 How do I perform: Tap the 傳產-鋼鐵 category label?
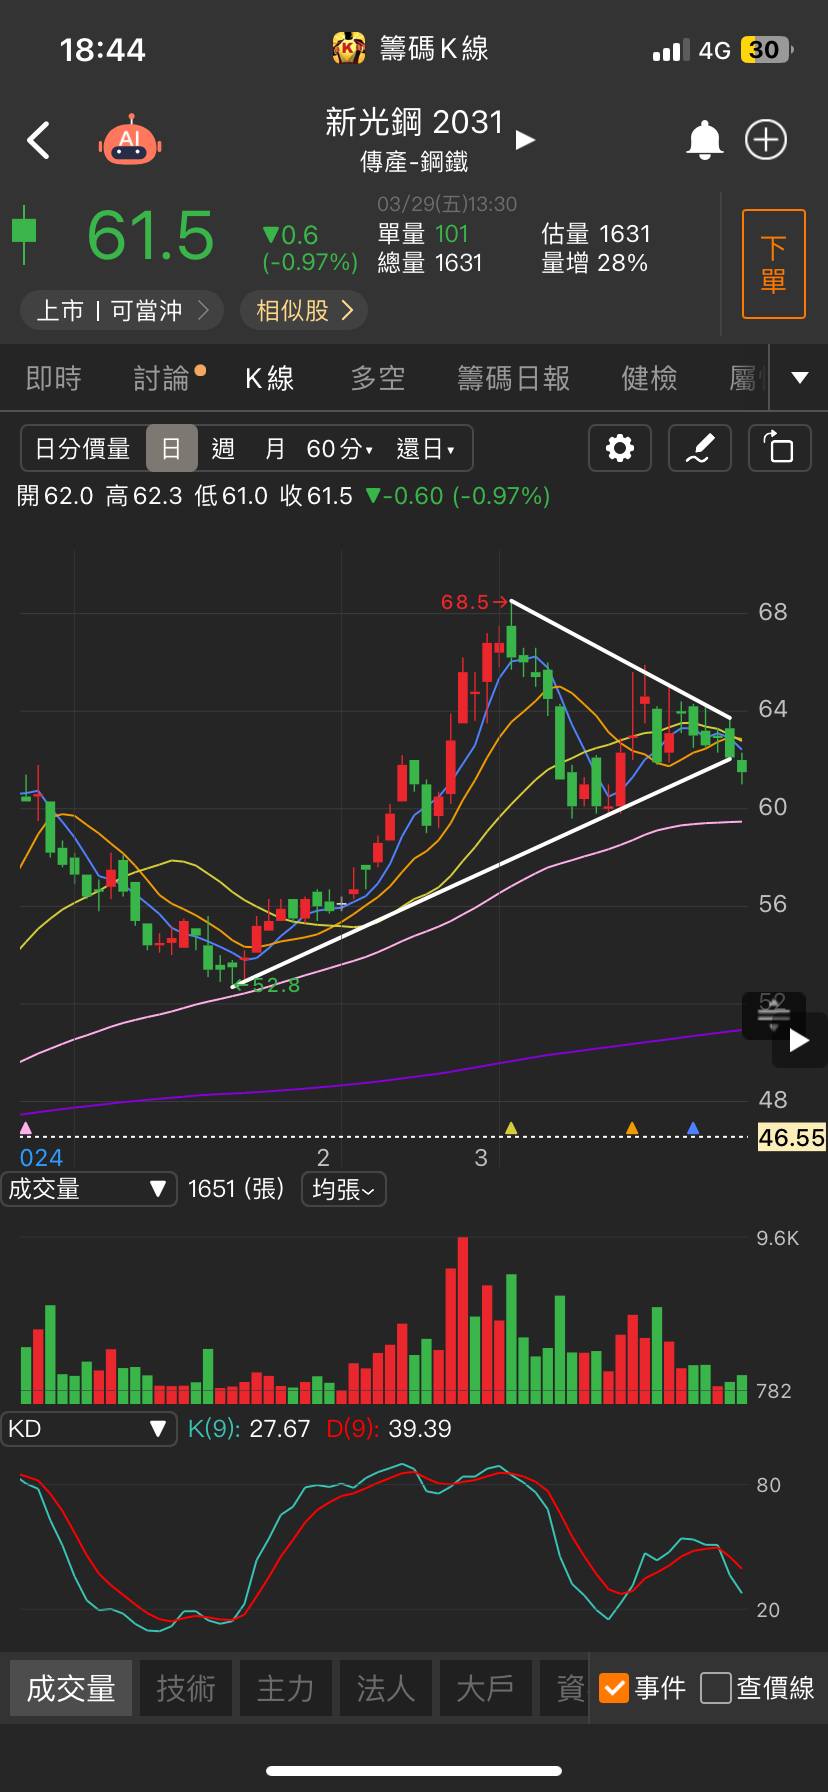(414, 162)
